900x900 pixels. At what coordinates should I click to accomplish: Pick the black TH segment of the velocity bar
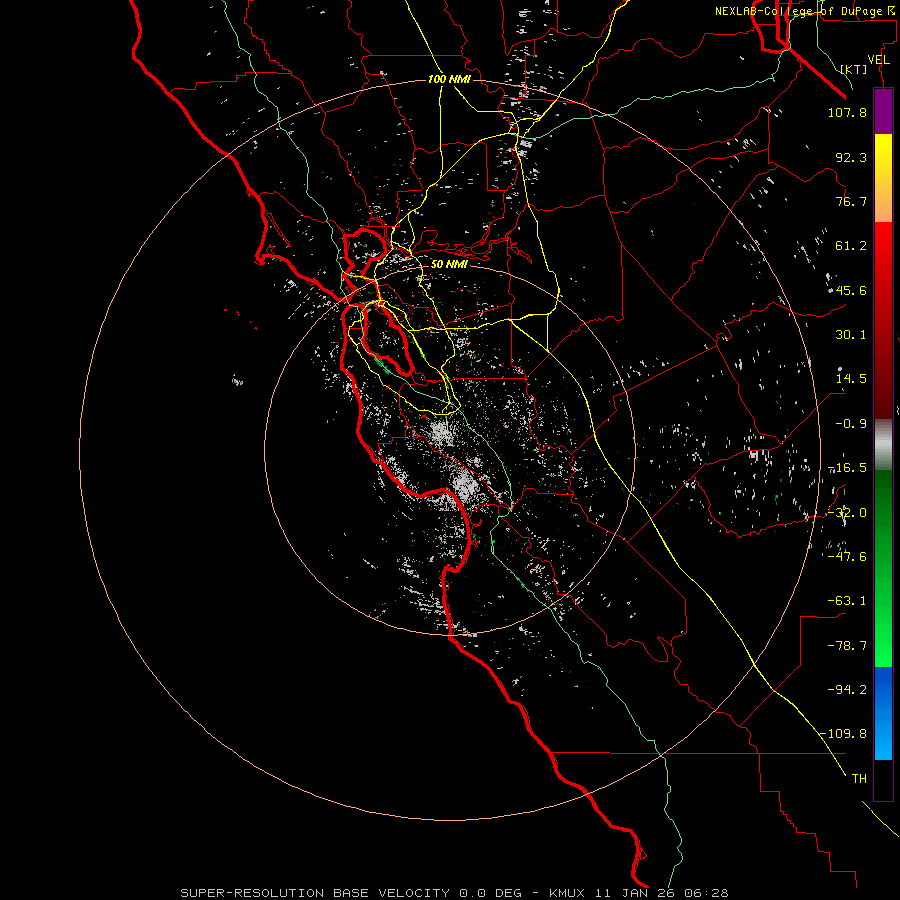pyautogui.click(x=883, y=779)
